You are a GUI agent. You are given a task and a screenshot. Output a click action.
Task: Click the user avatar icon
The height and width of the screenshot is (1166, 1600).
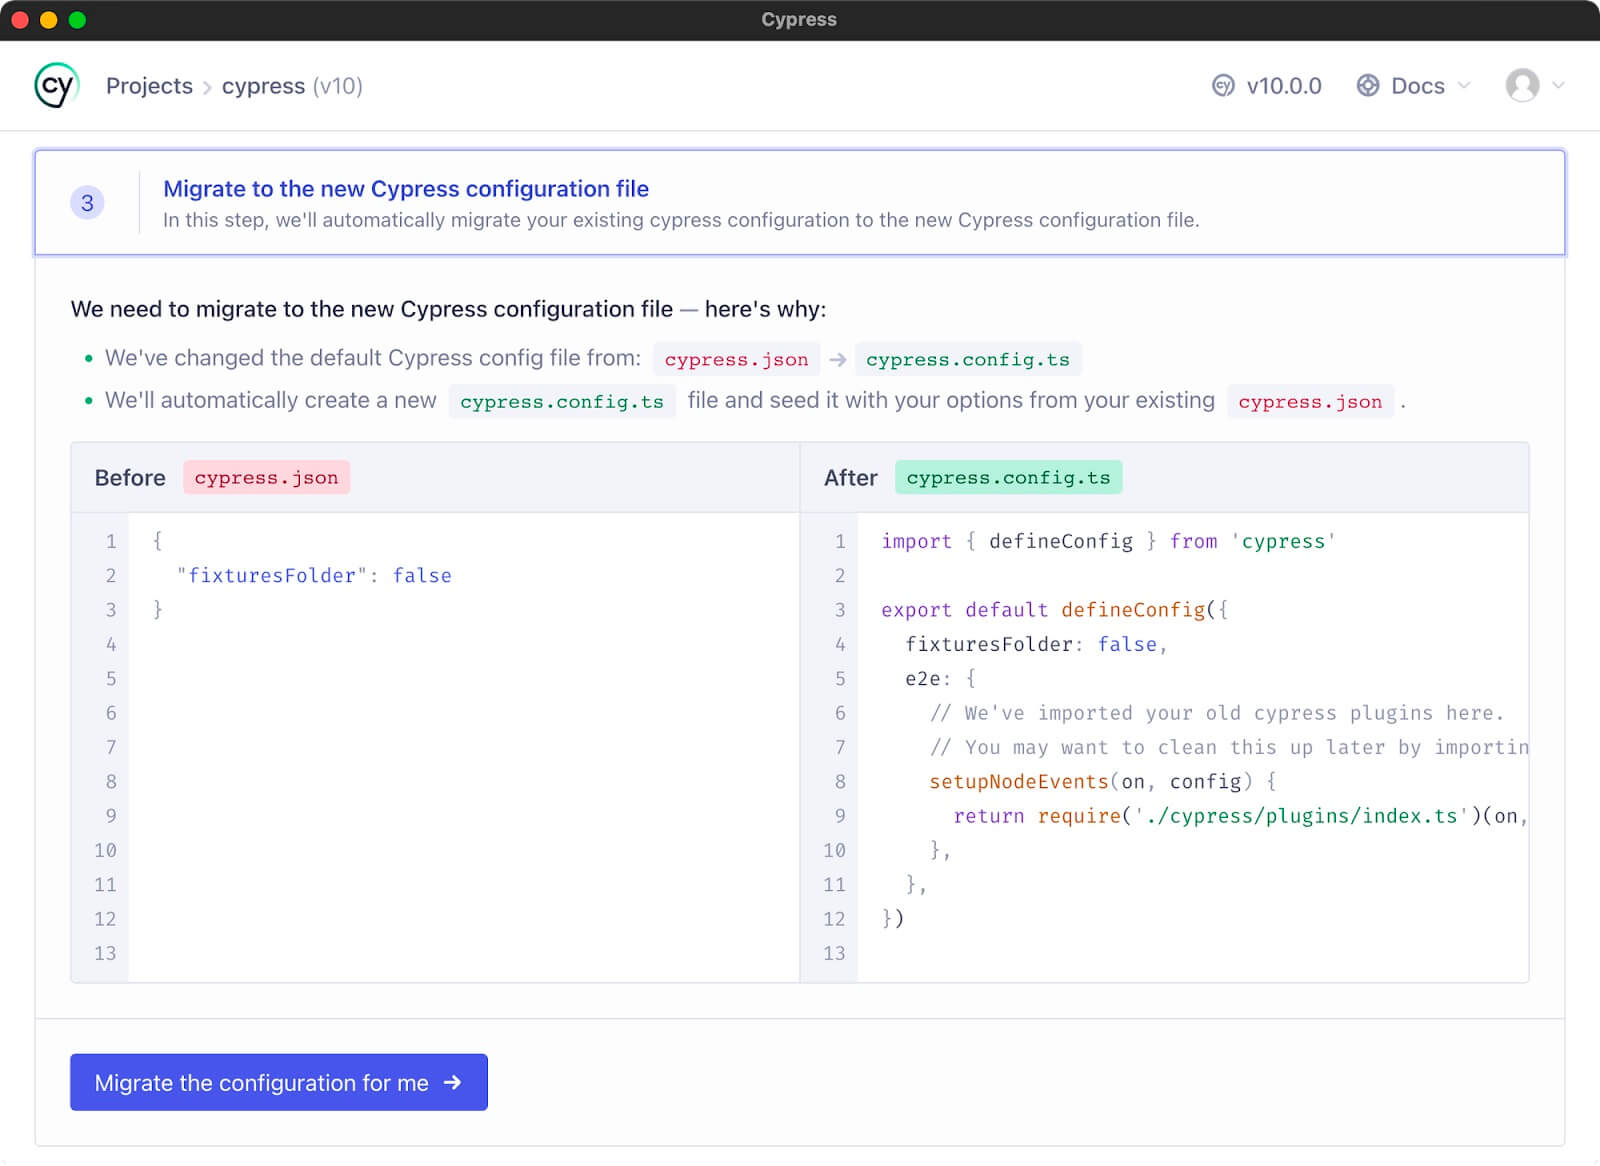[1521, 86]
